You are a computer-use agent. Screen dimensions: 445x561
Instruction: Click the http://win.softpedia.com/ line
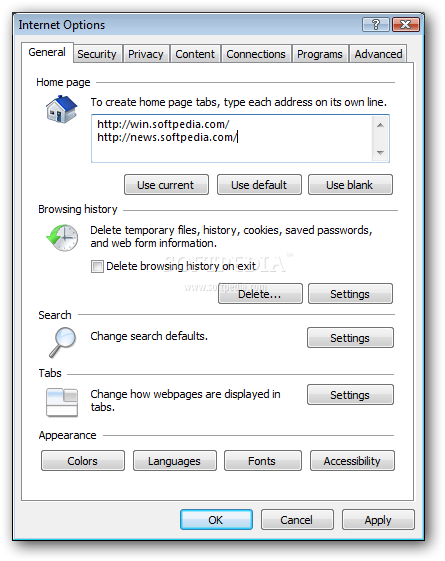click(163, 124)
